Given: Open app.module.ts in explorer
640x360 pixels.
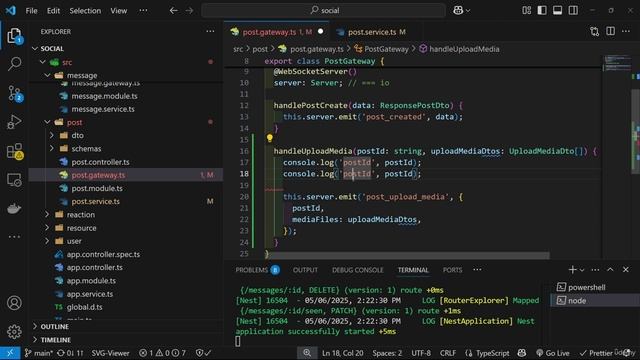Looking at the screenshot, I should 91,281.
